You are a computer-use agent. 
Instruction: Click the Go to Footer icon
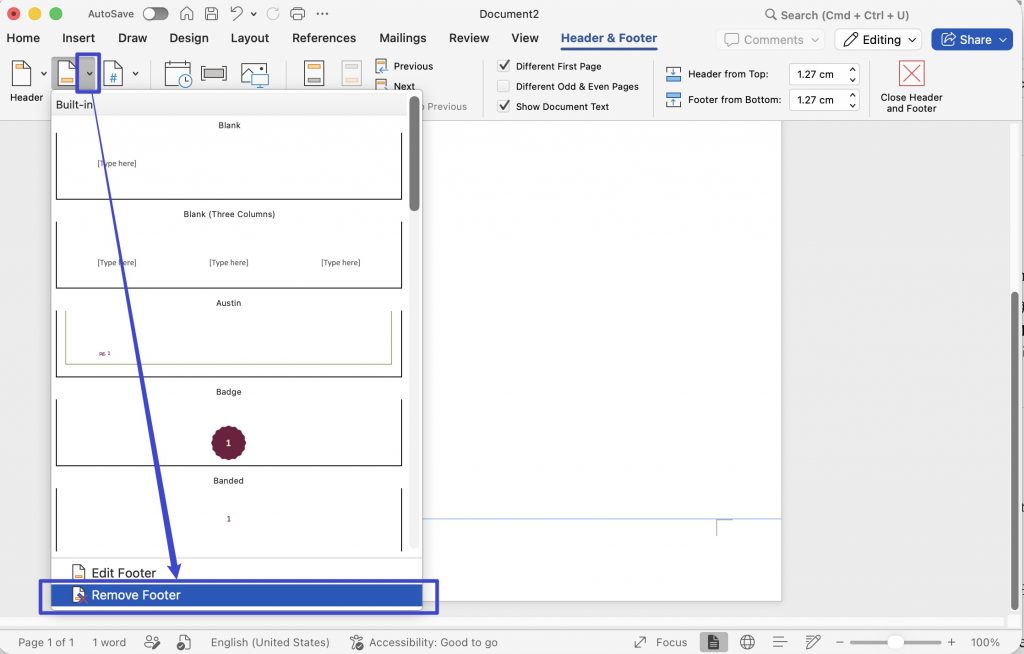pyautogui.click(x=351, y=74)
